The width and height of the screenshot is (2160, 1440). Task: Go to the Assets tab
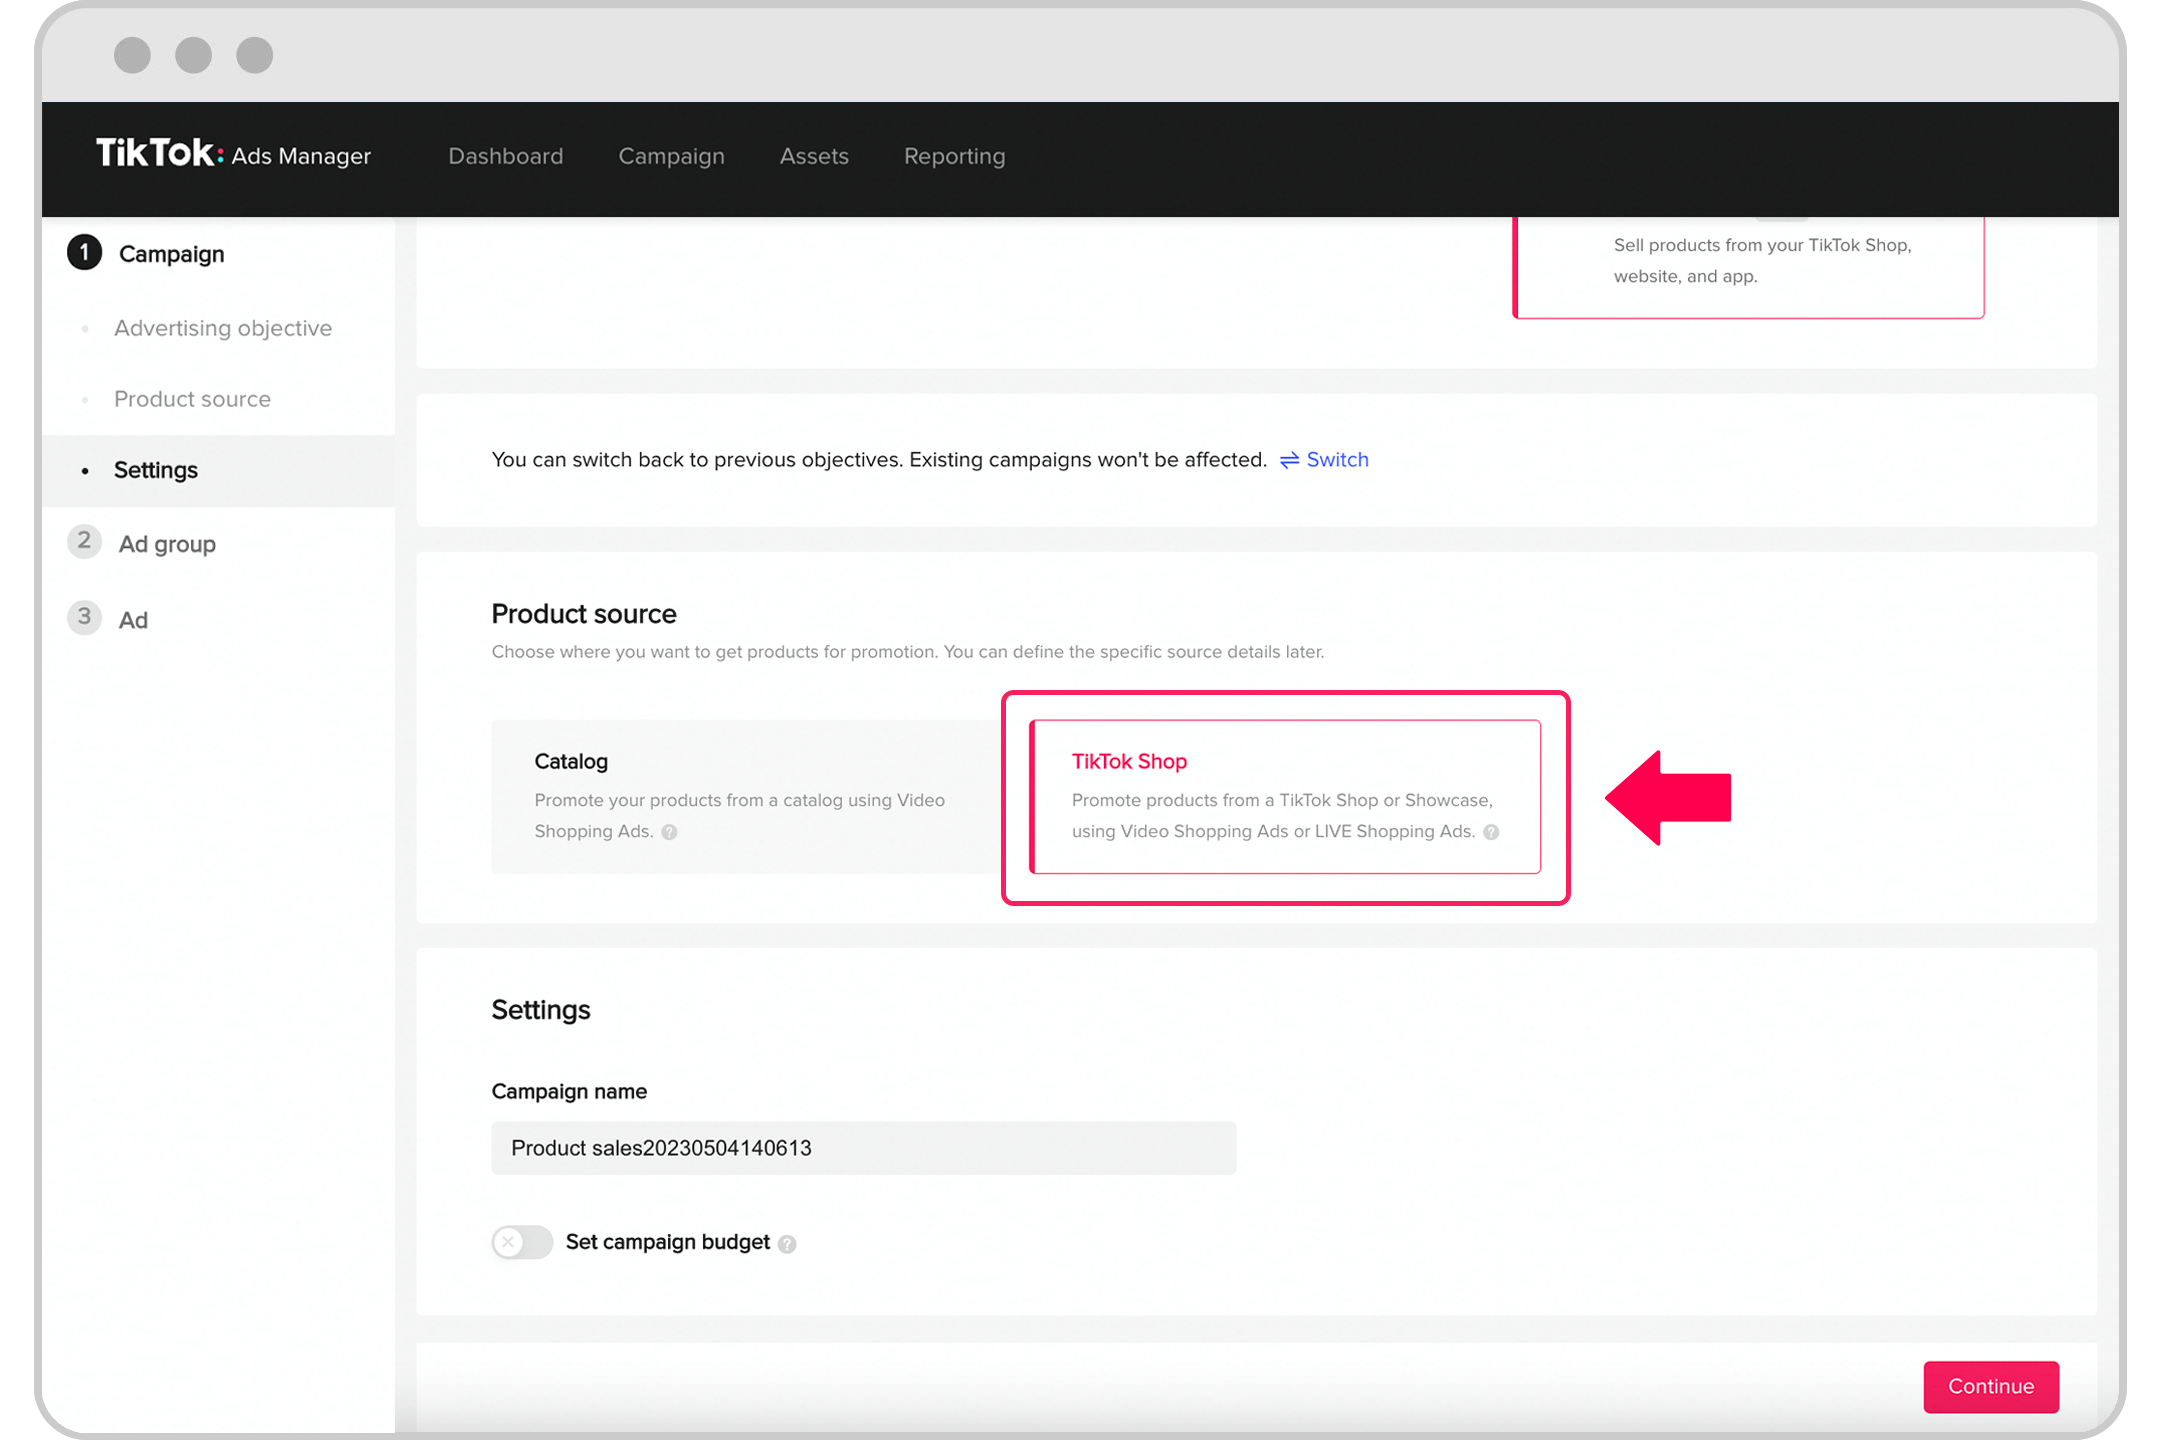tap(814, 156)
